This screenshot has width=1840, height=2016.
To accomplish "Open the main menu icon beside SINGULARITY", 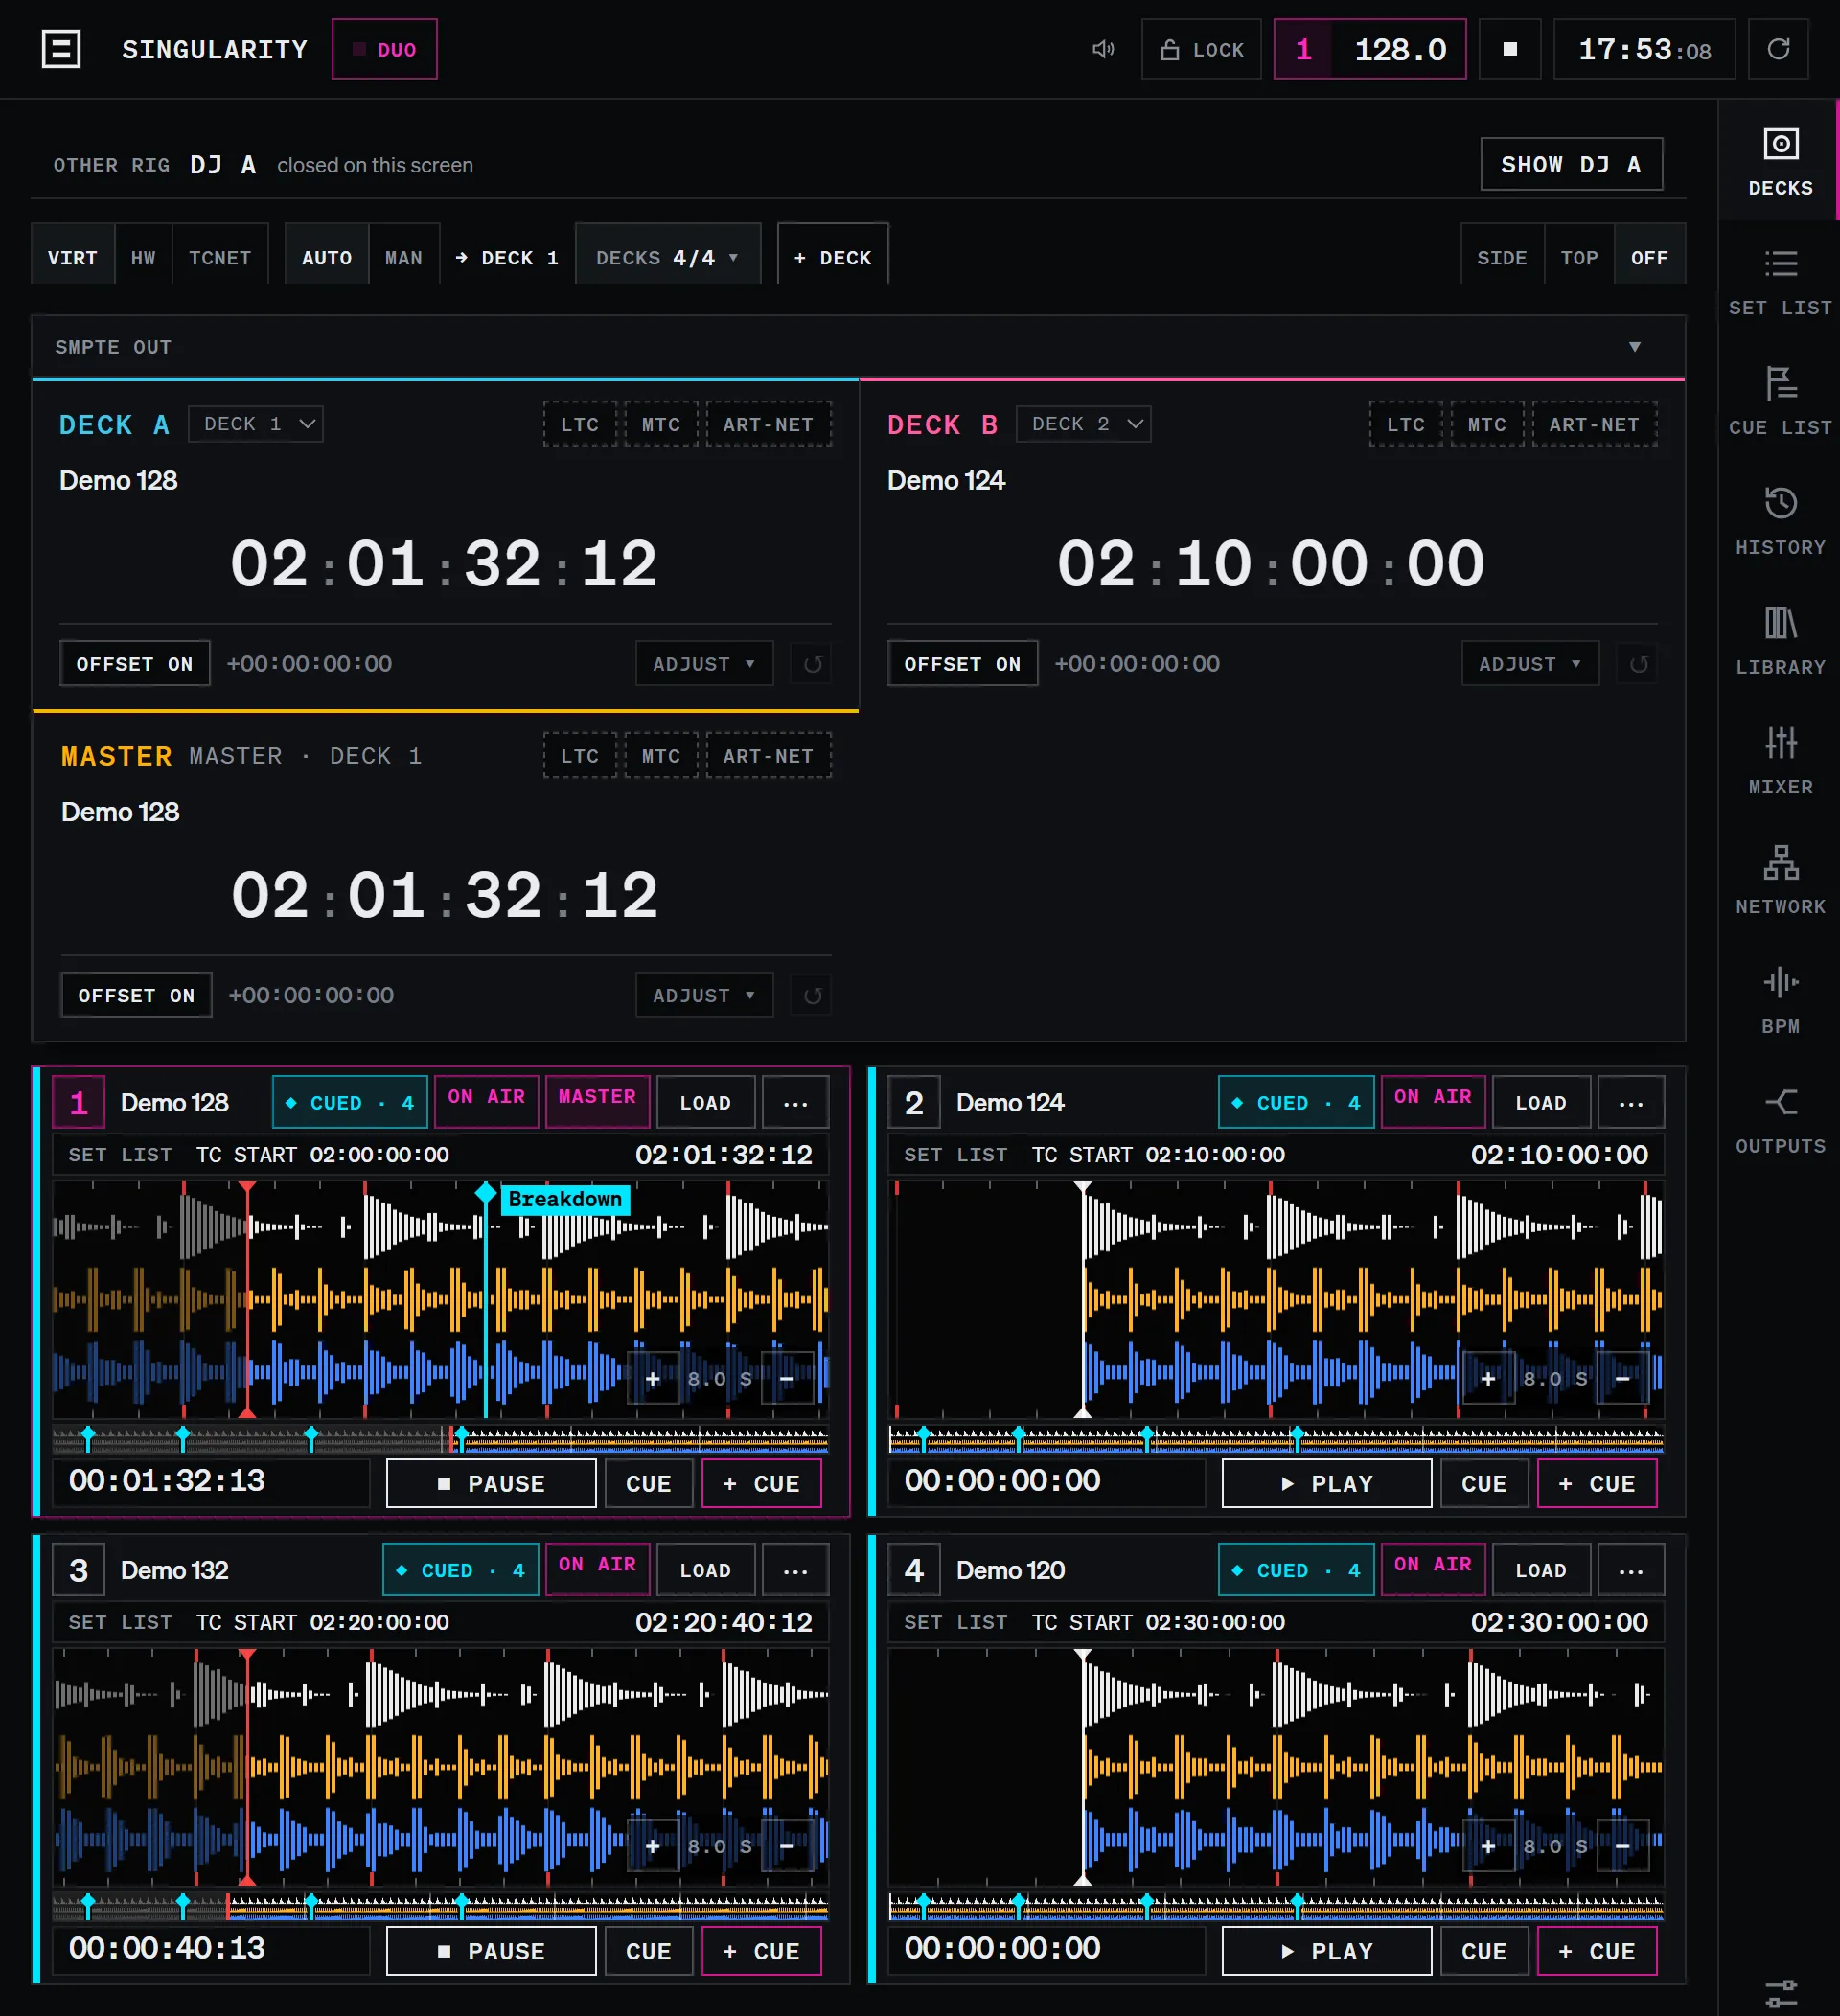I will [61, 49].
